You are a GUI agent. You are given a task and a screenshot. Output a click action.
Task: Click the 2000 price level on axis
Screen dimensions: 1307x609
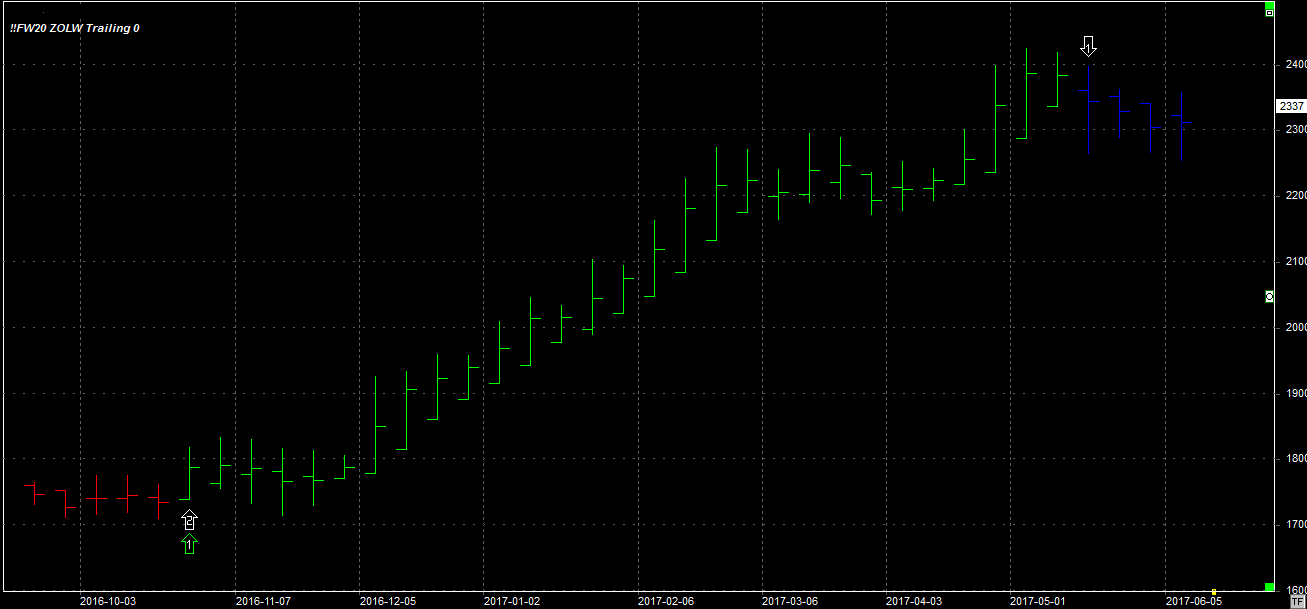pyautogui.click(x=1296, y=328)
